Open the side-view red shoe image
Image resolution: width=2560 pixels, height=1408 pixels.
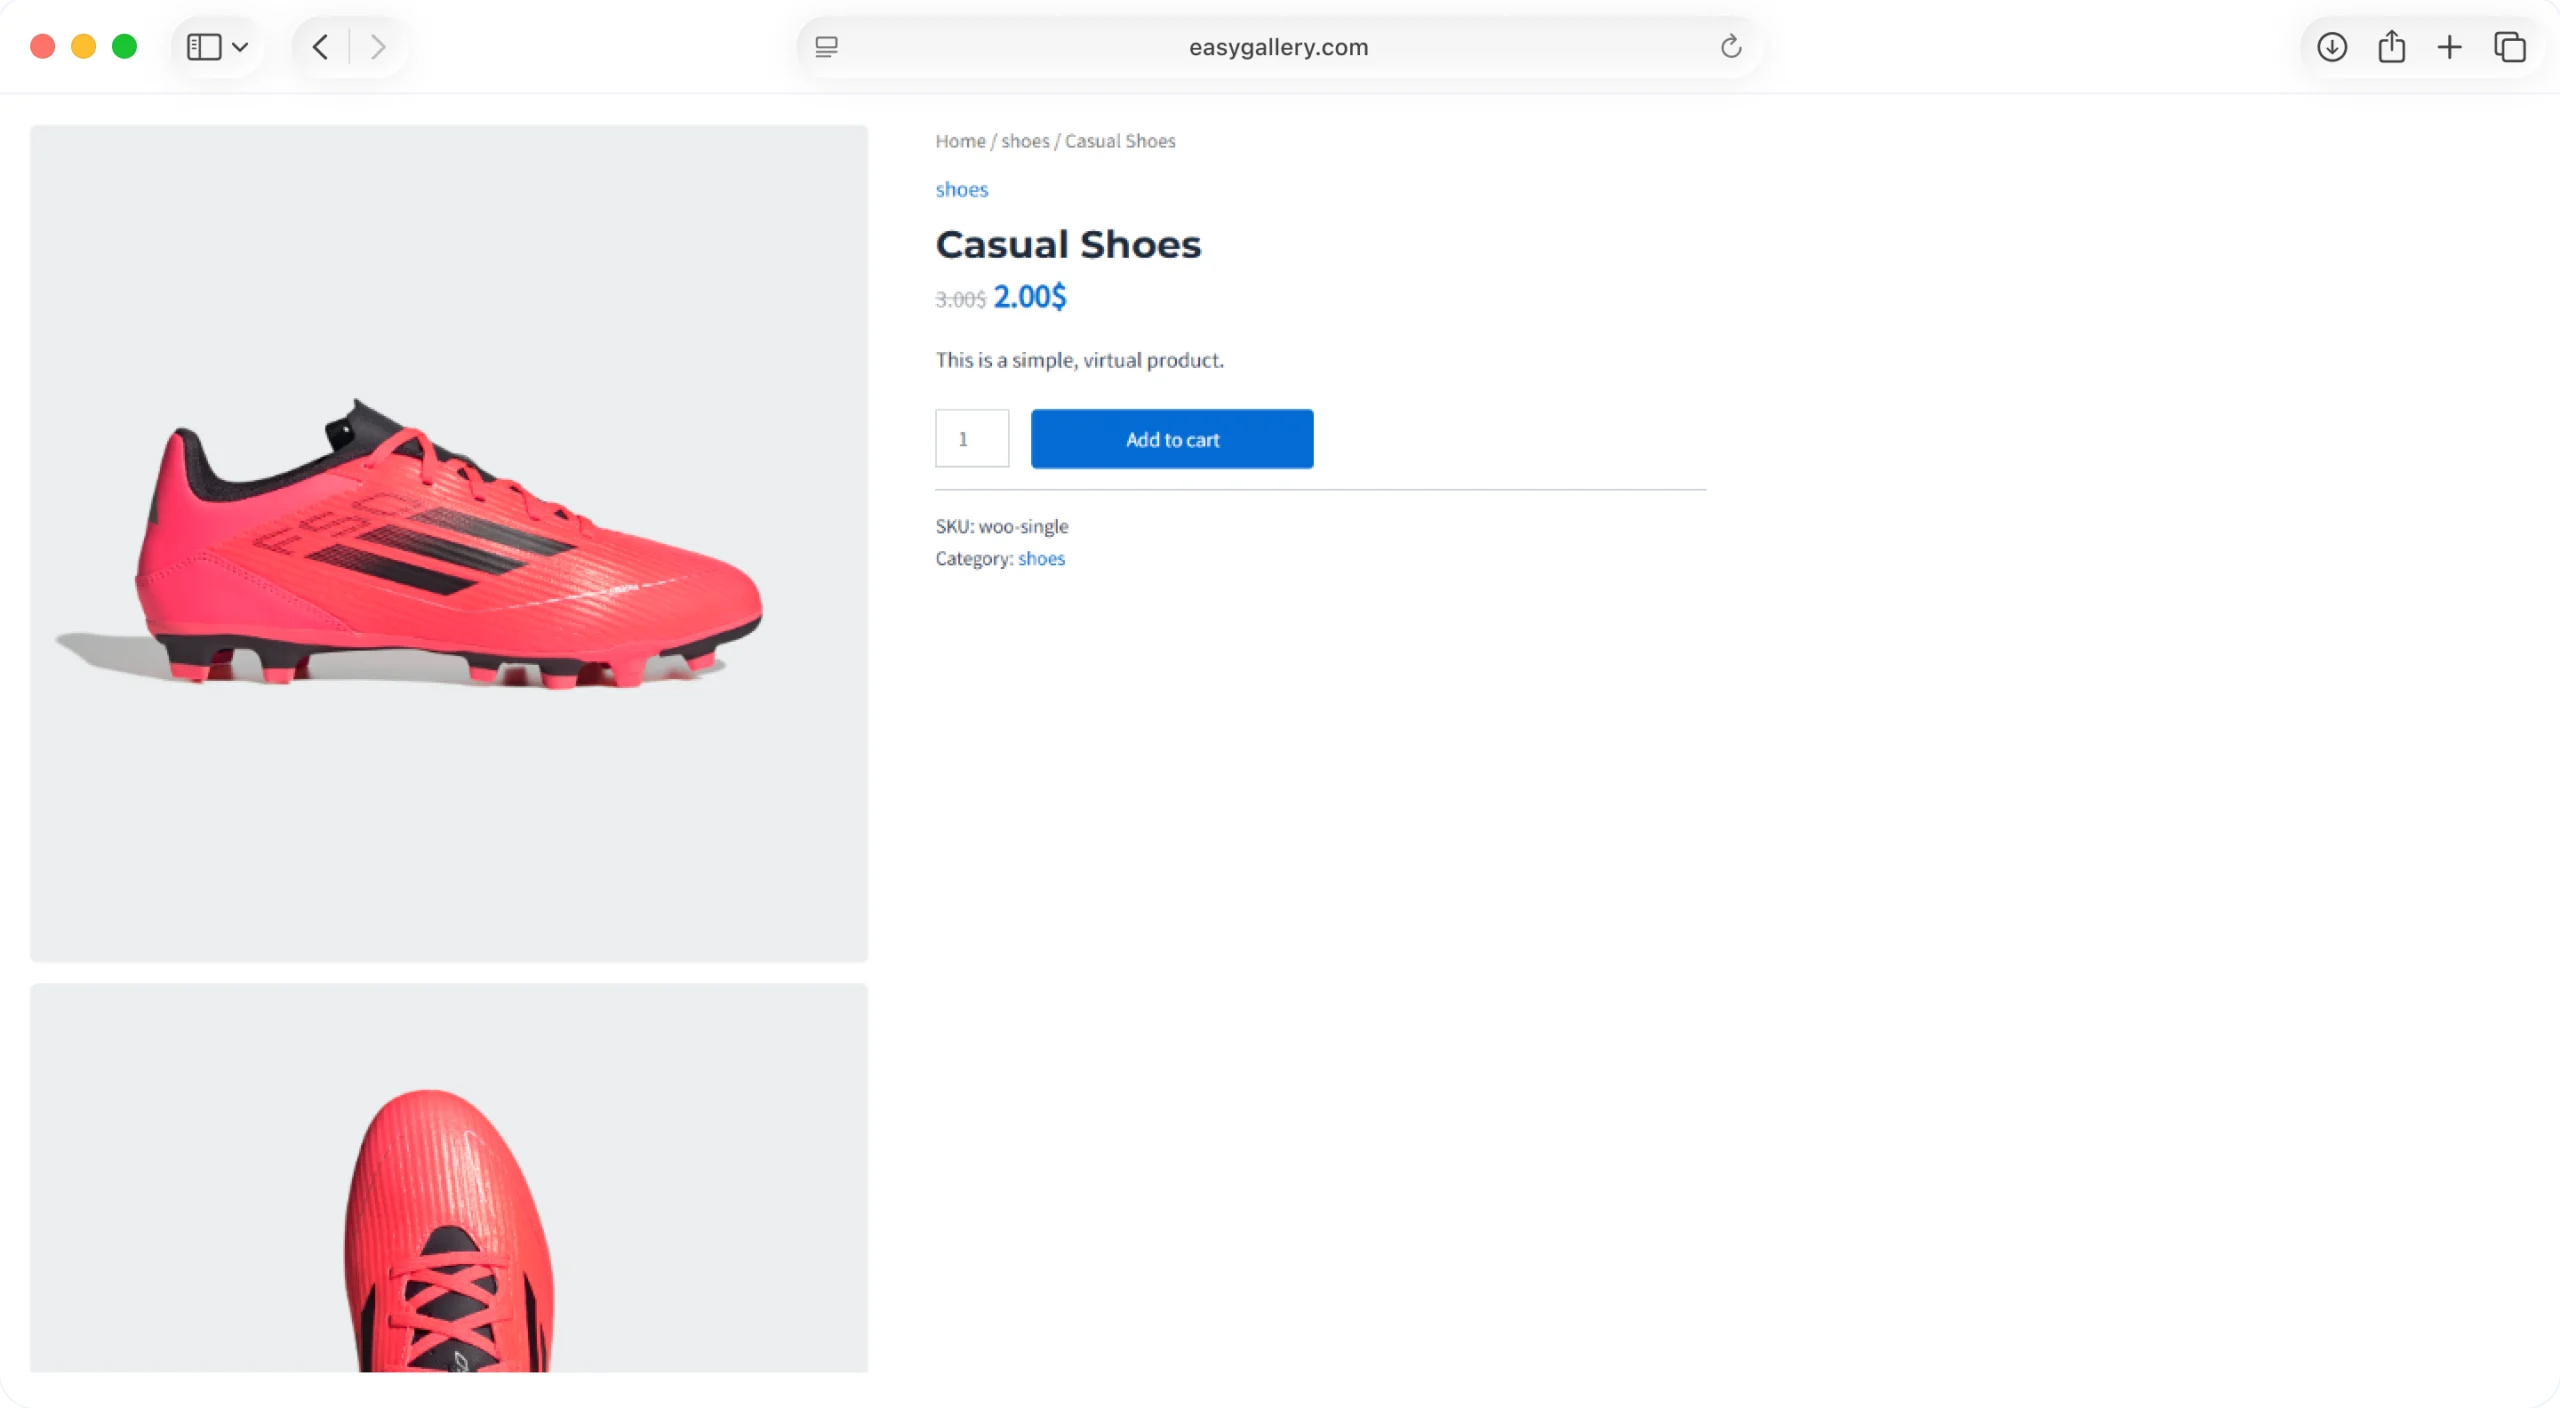449,543
